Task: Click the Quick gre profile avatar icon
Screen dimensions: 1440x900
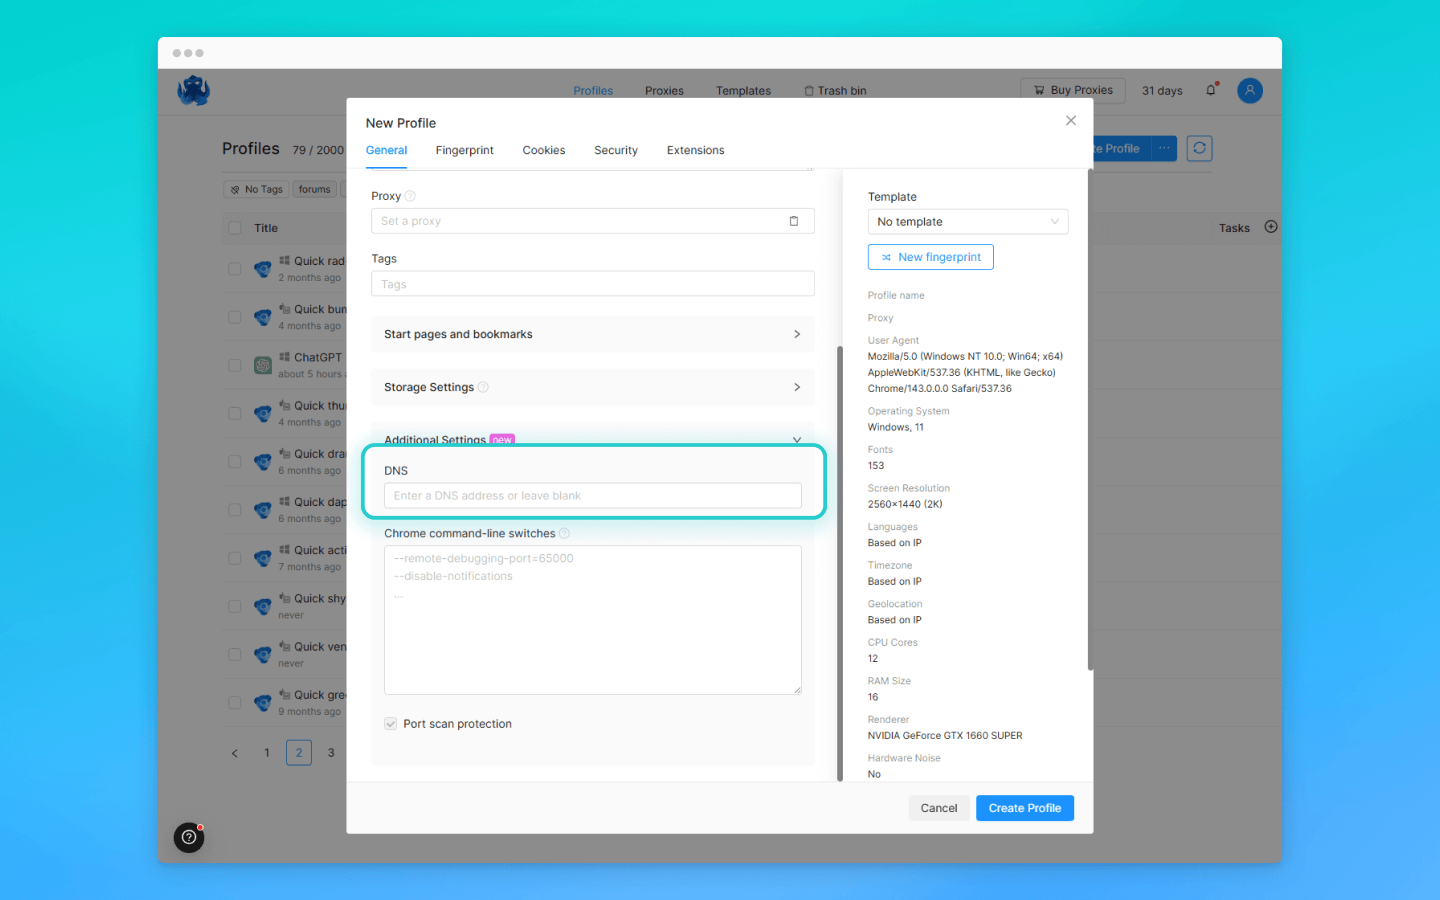Action: coord(263,702)
